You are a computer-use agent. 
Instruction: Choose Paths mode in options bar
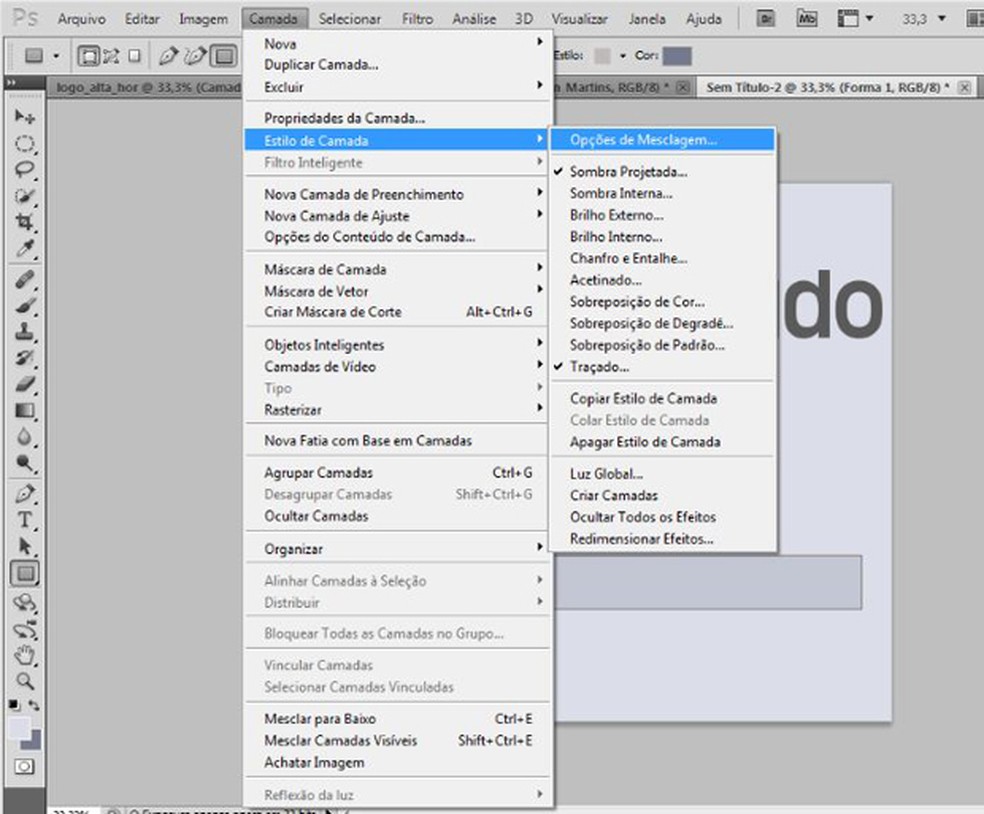[x=111, y=56]
